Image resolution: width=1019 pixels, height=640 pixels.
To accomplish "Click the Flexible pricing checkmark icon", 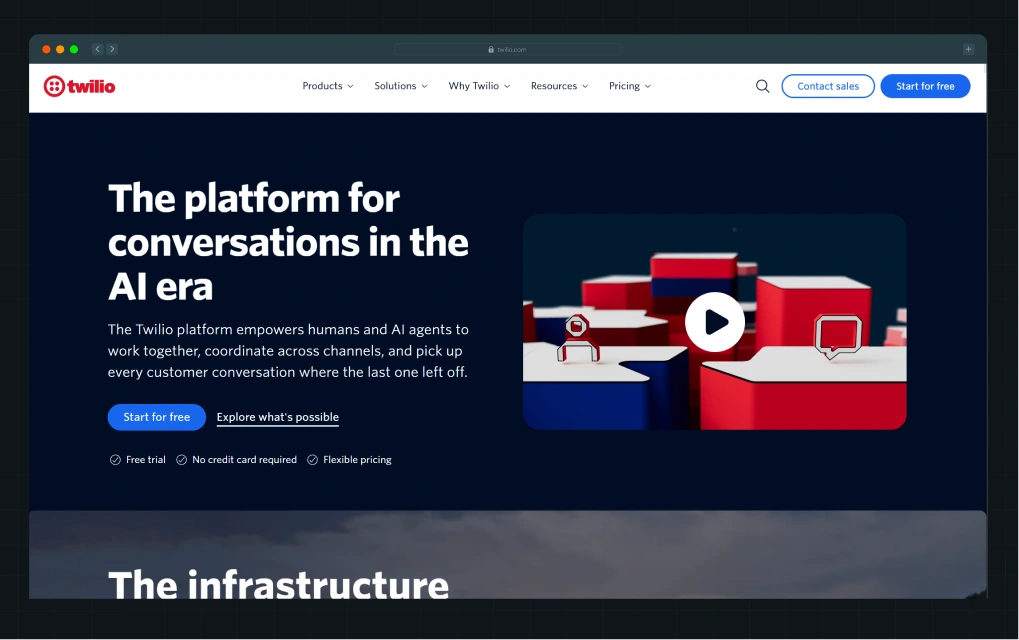I will click(x=312, y=459).
